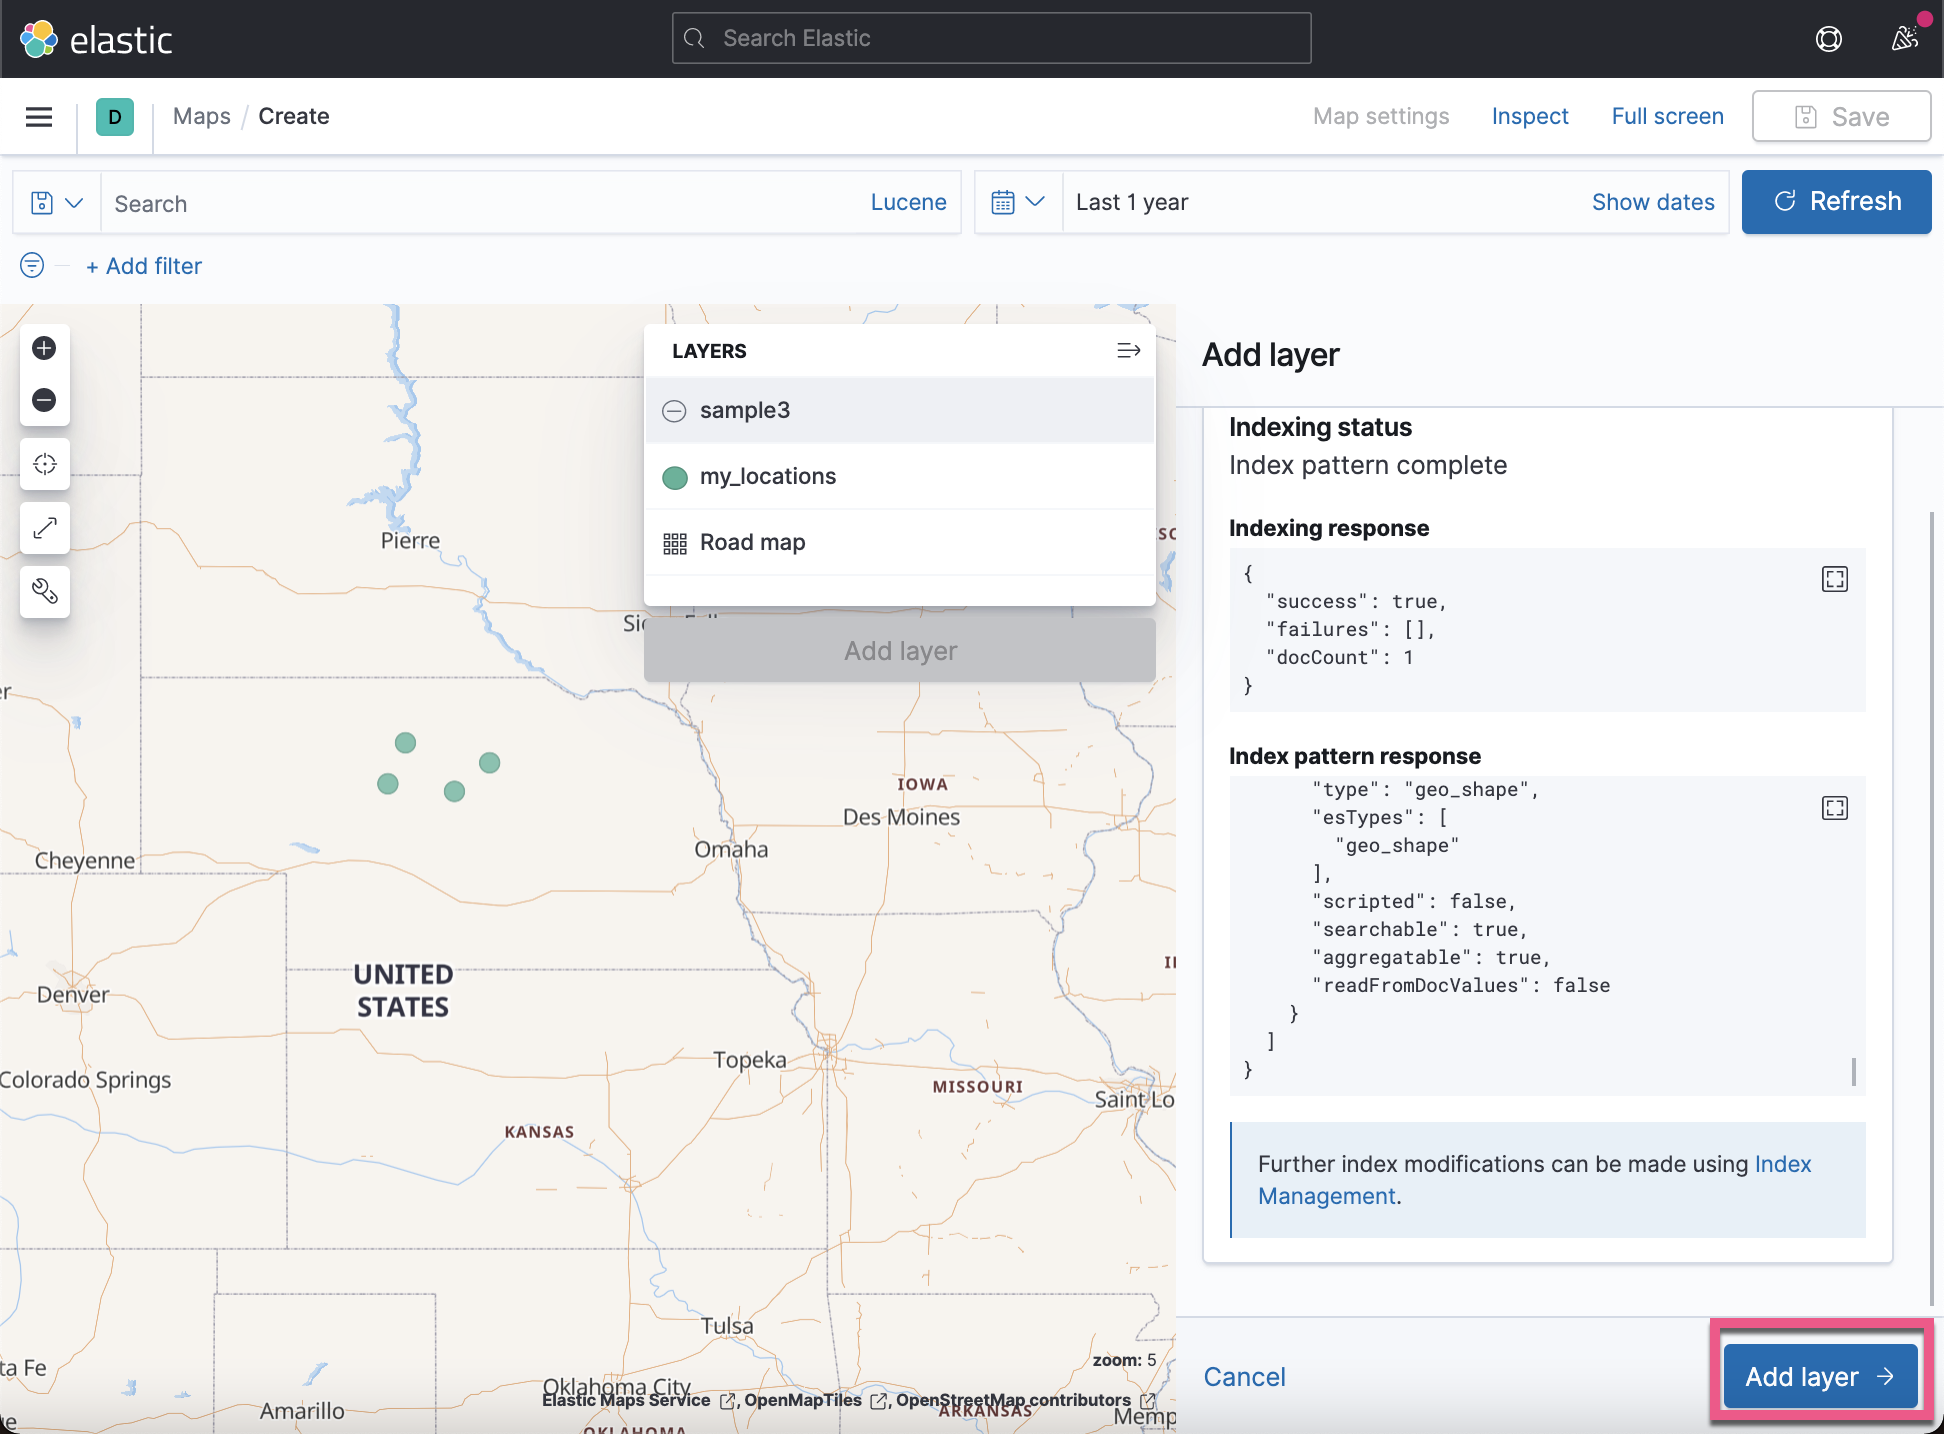Open the help icon in the header

[1829, 38]
